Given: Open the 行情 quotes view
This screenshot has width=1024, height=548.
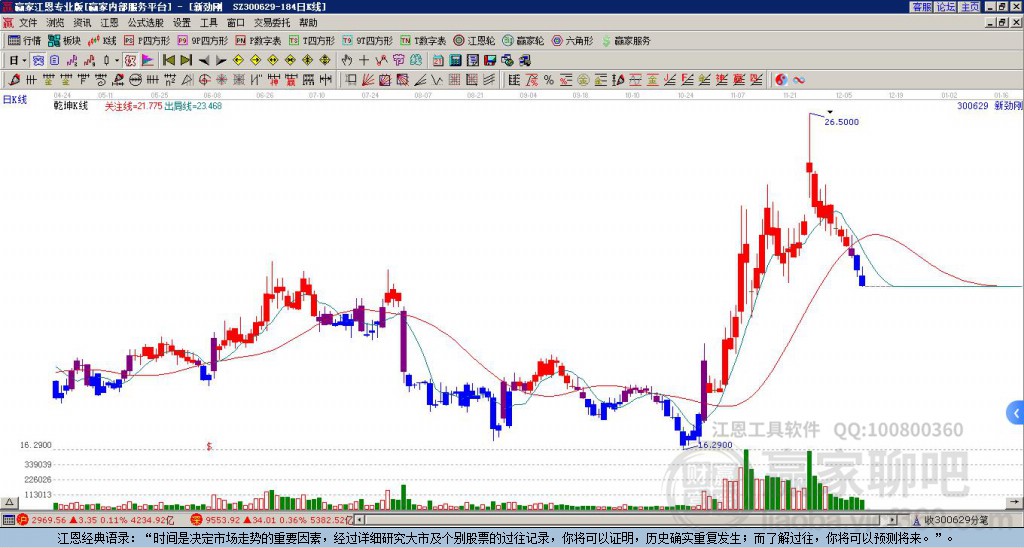Looking at the screenshot, I should click(25, 40).
